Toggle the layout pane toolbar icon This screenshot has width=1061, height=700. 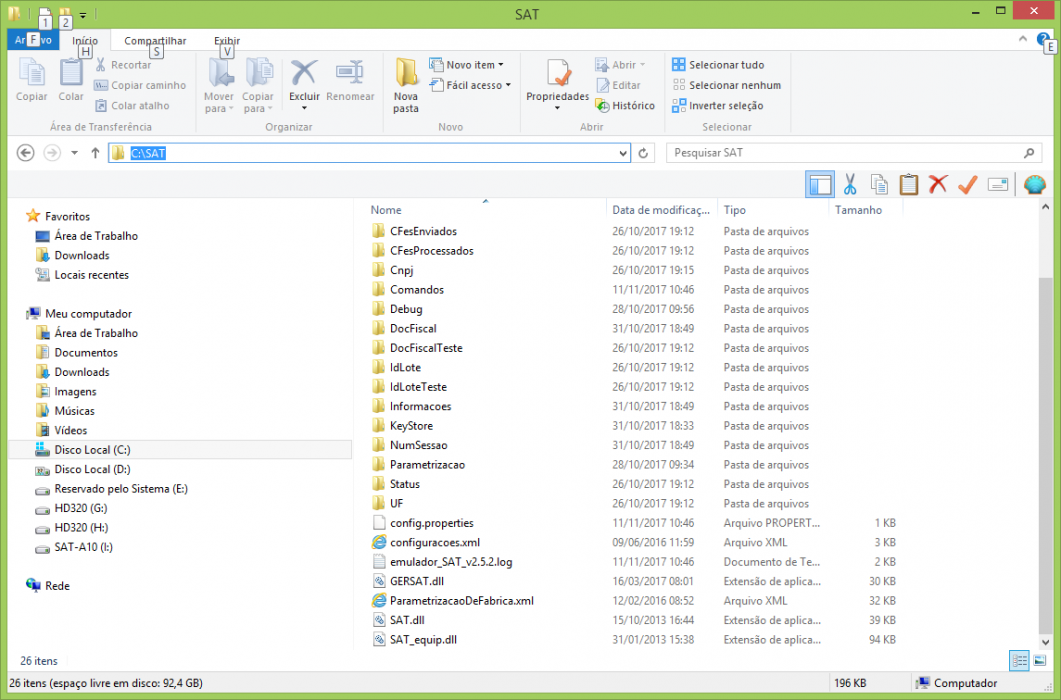(819, 184)
